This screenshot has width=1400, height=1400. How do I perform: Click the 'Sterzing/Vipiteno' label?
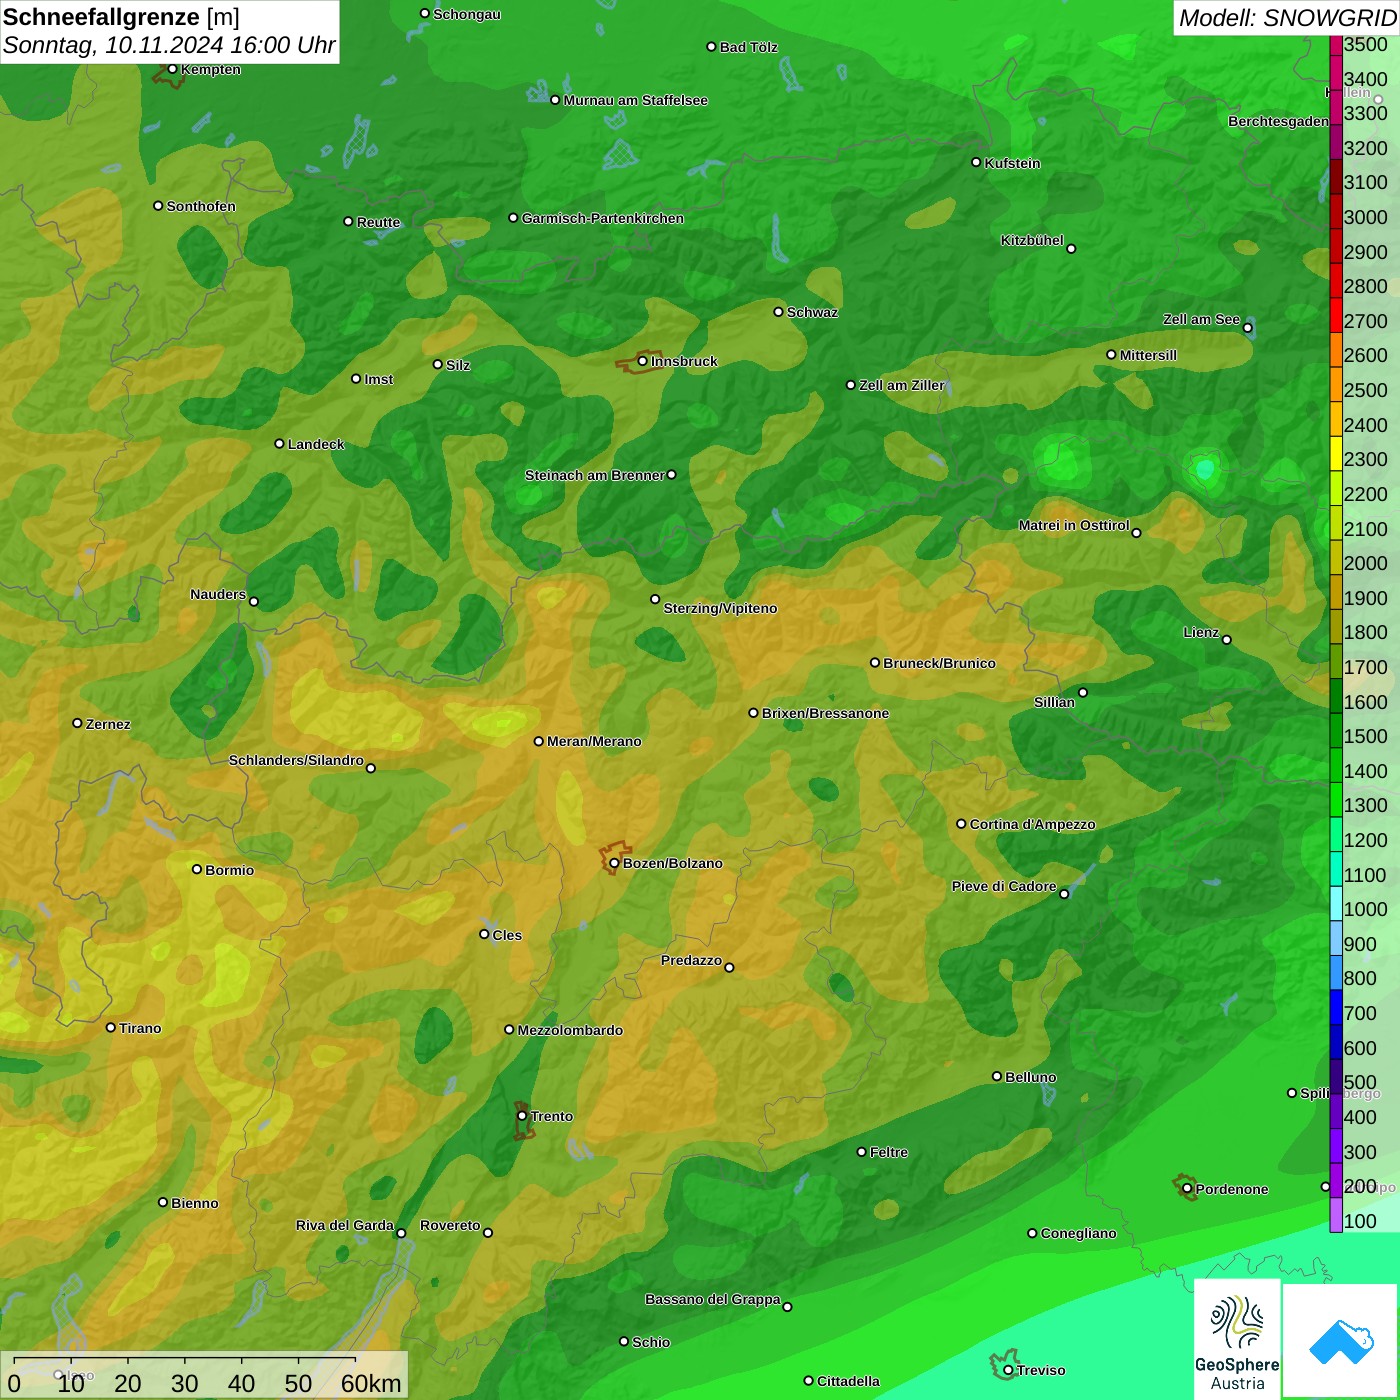tap(720, 608)
